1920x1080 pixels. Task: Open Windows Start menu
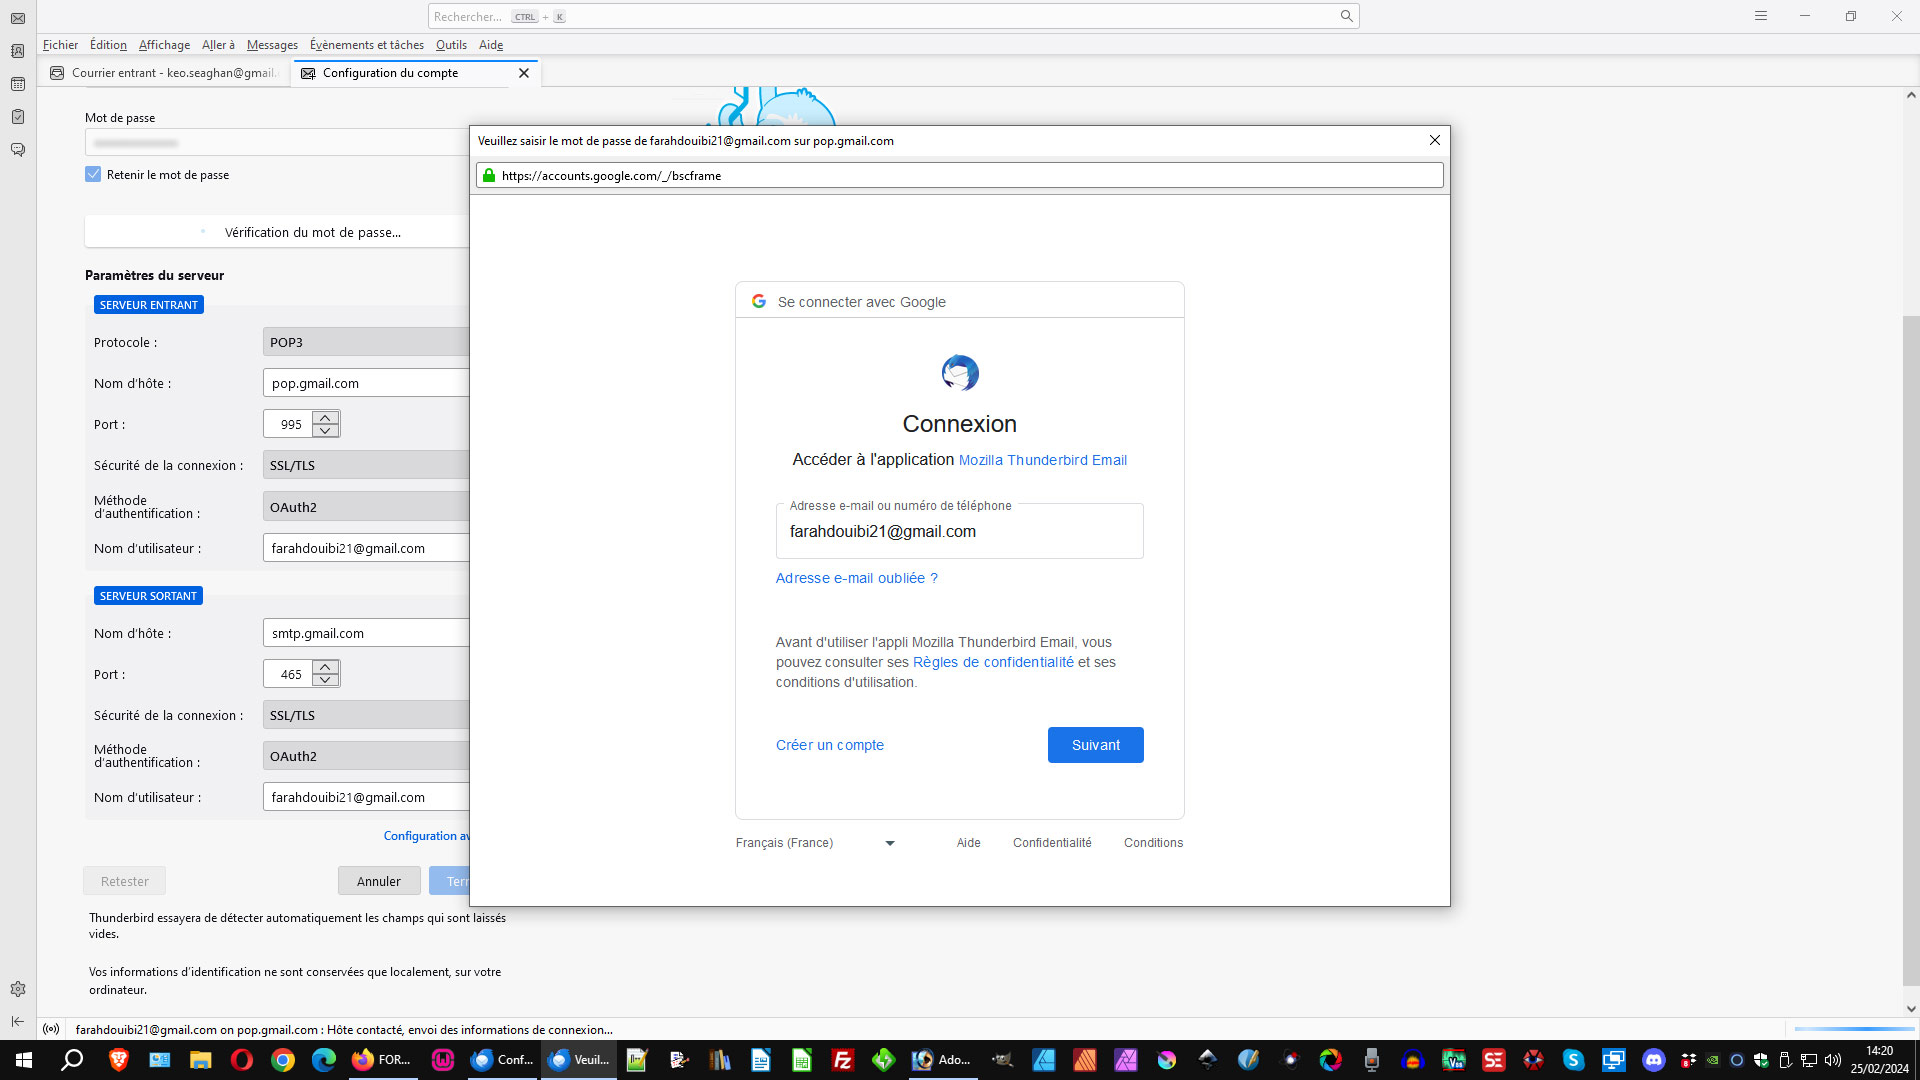24,1060
